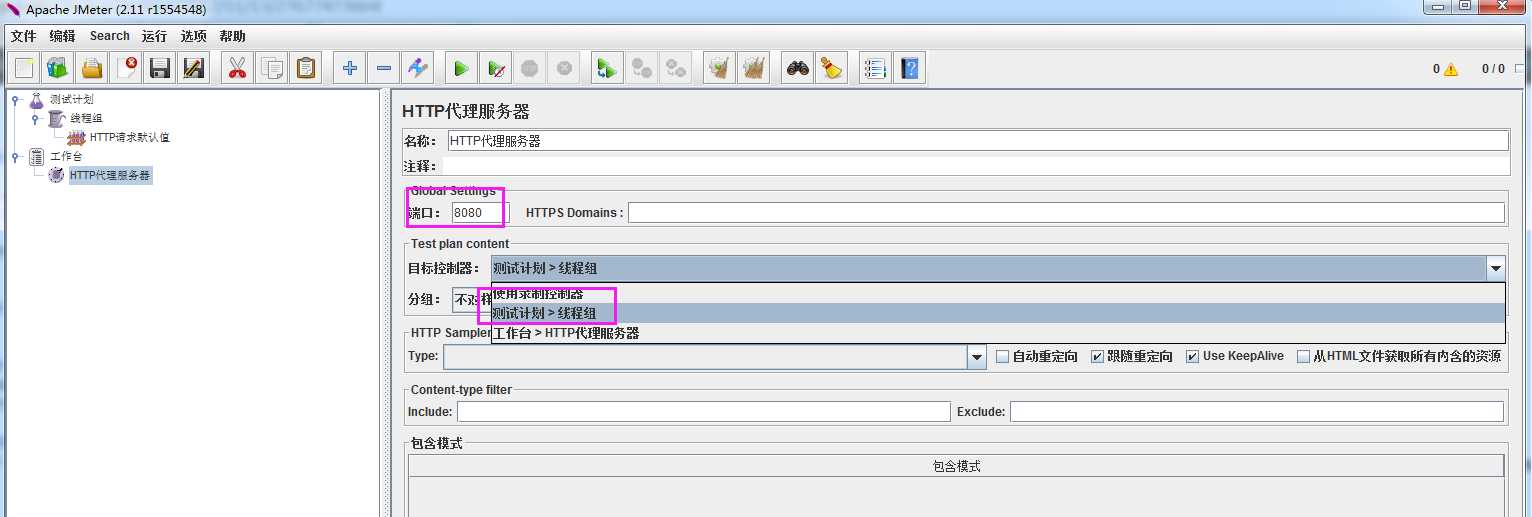Open the 运行 menu
Viewport: 1532px width, 517px height.
click(154, 36)
